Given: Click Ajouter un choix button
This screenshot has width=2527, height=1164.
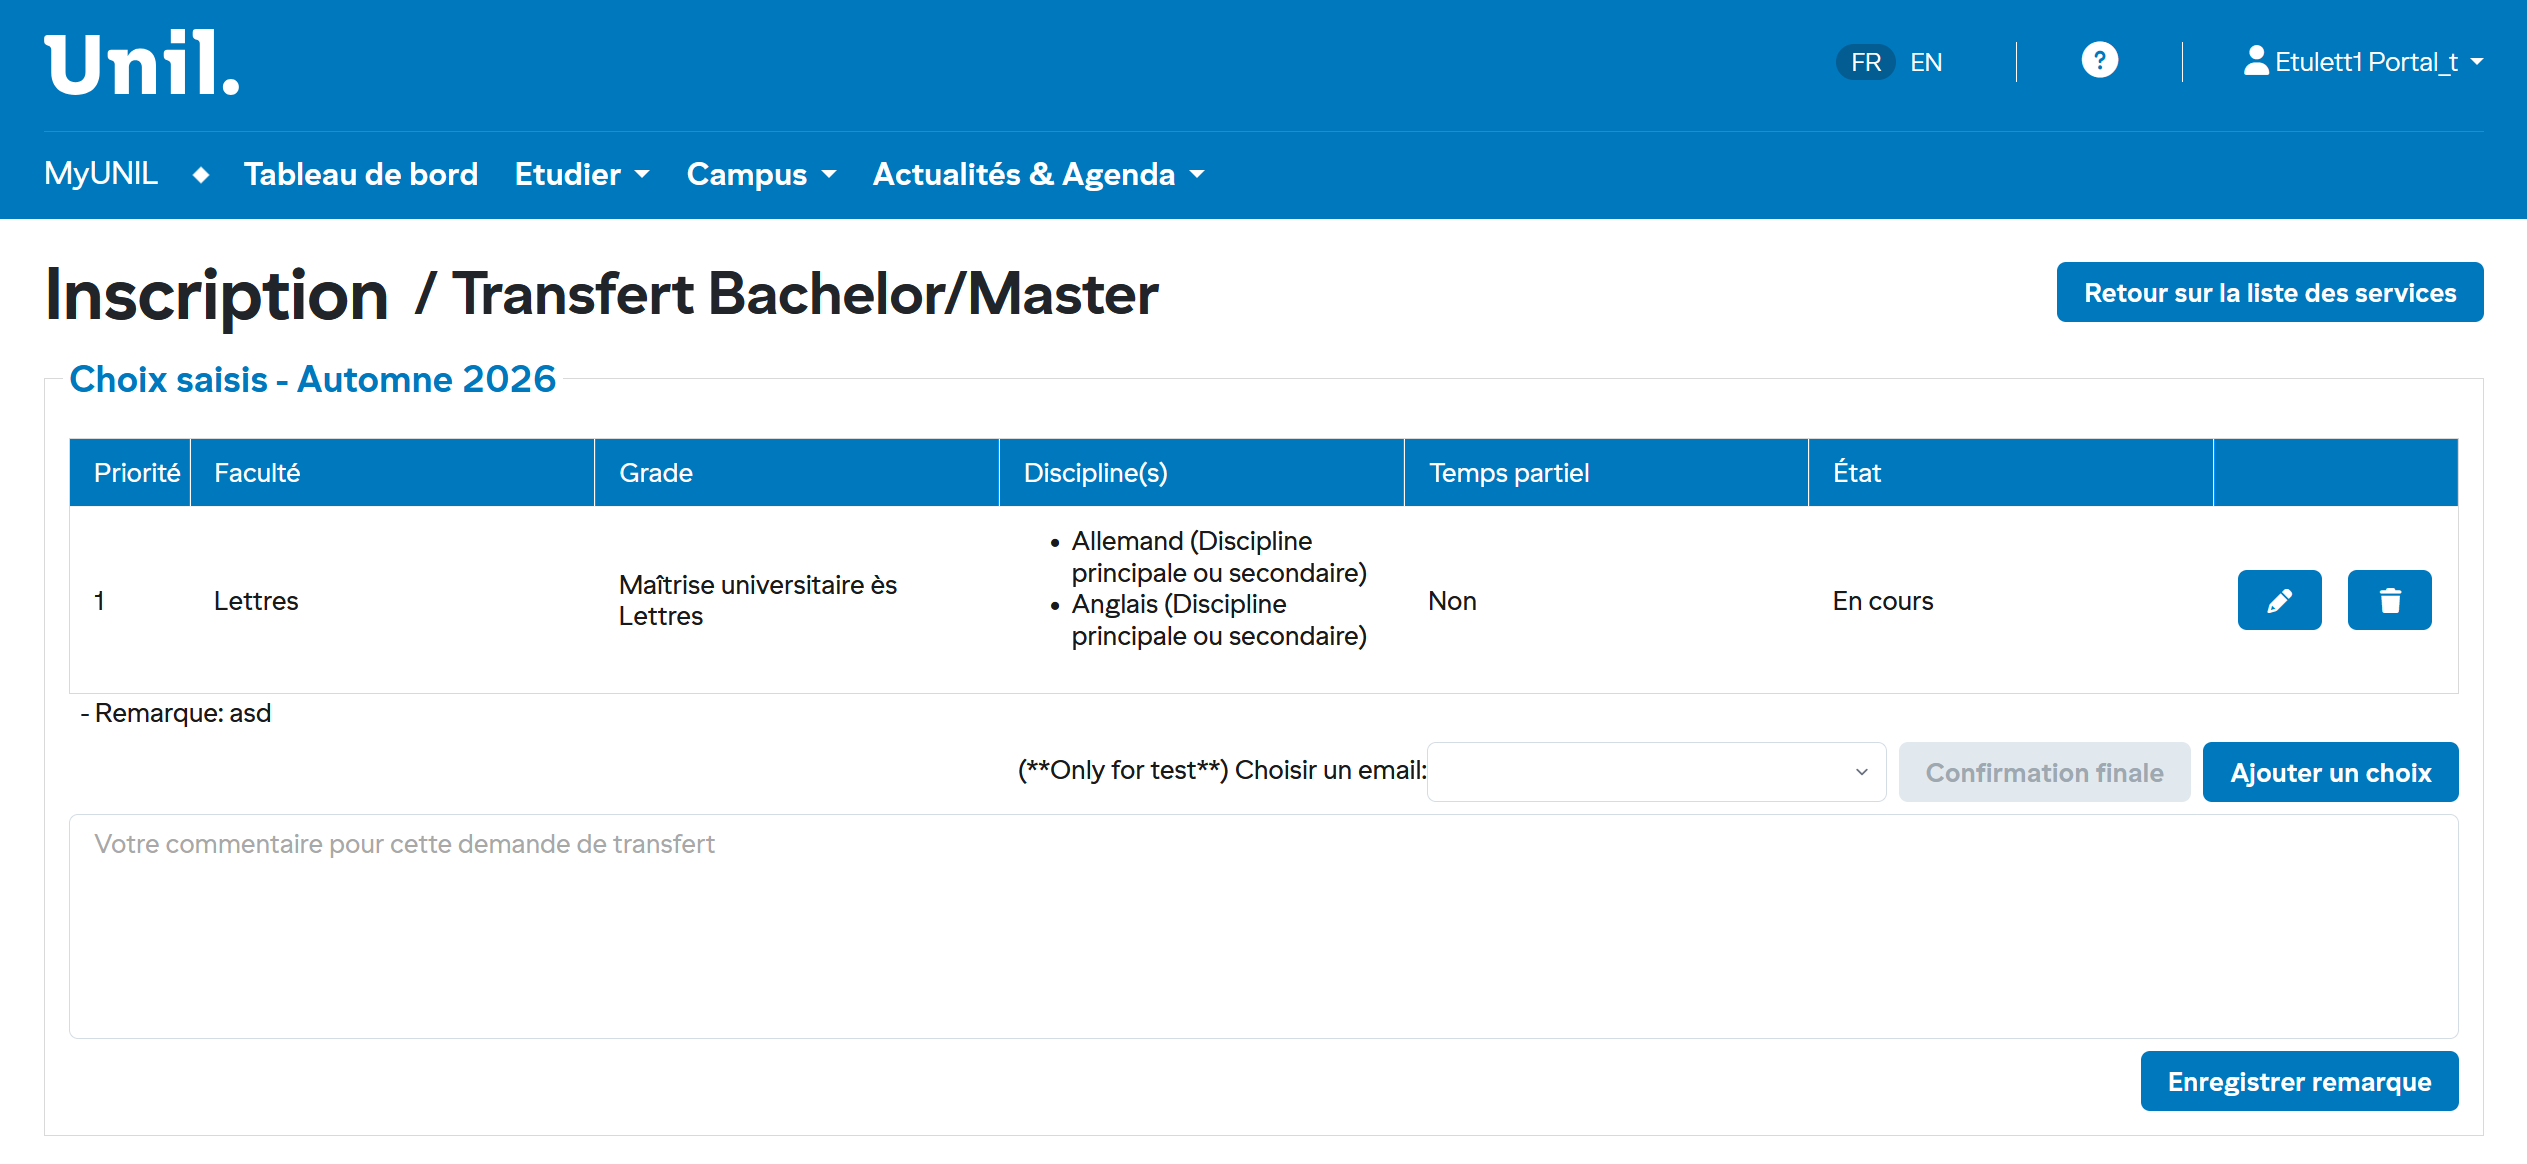Looking at the screenshot, I should click(2330, 773).
